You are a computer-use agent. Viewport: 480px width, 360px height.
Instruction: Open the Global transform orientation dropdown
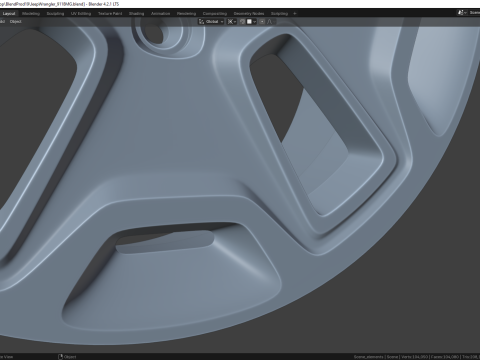[211, 22]
